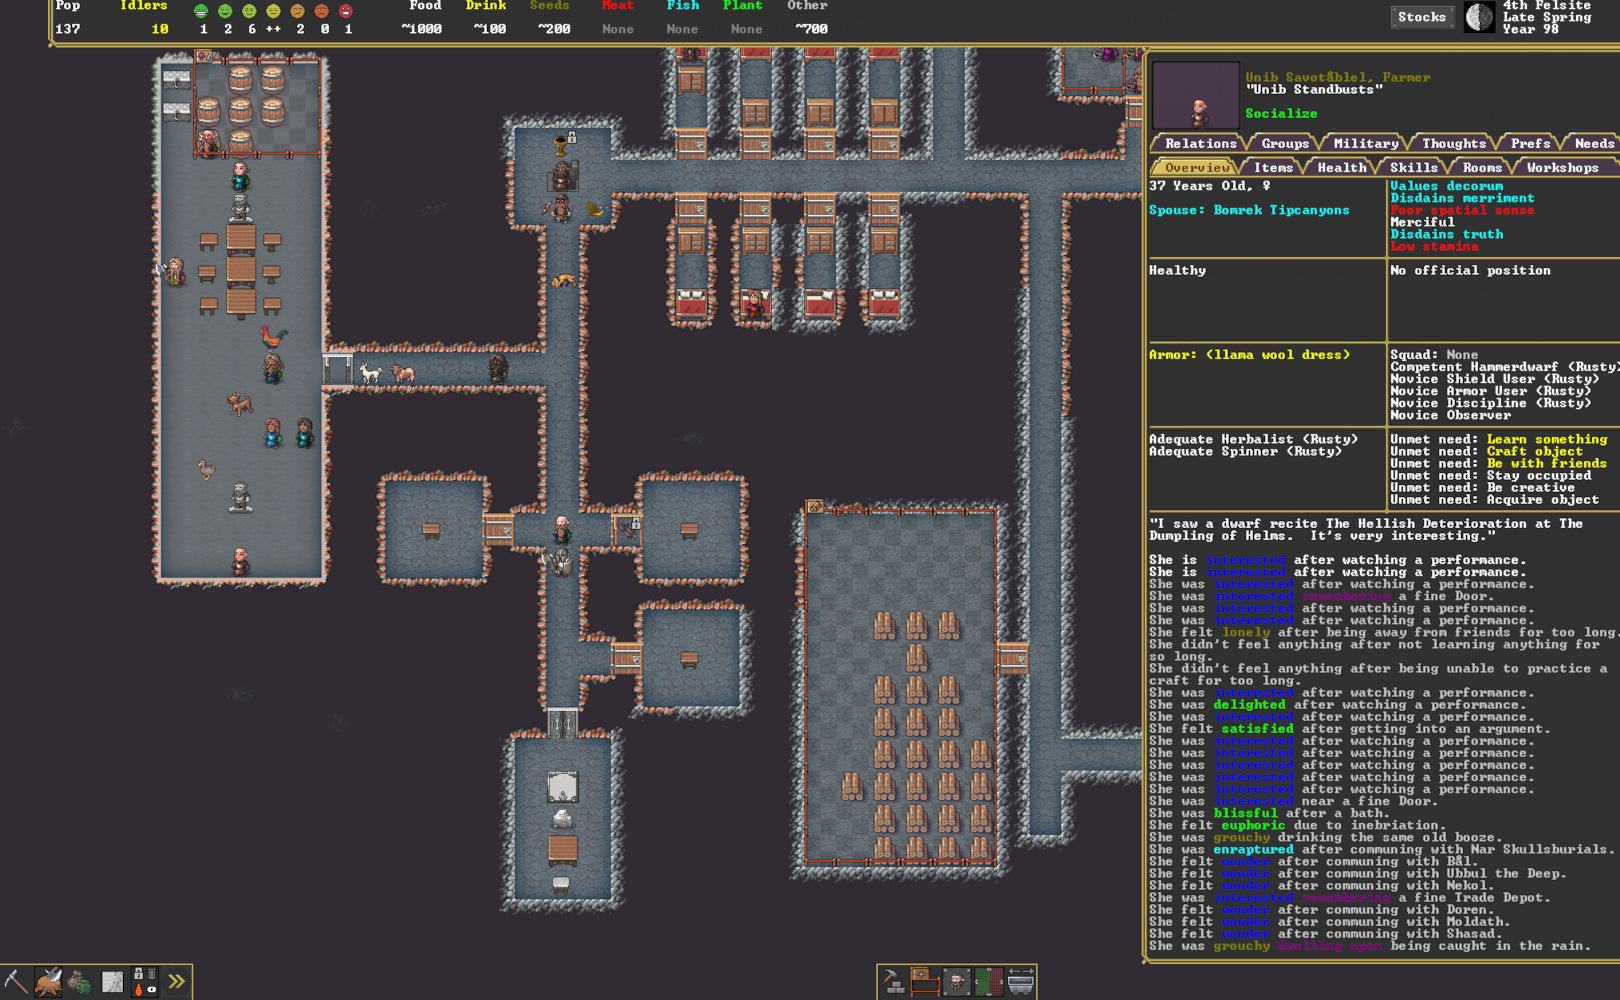
Task: Click the Food ~1000 stock value
Action: coord(421,29)
